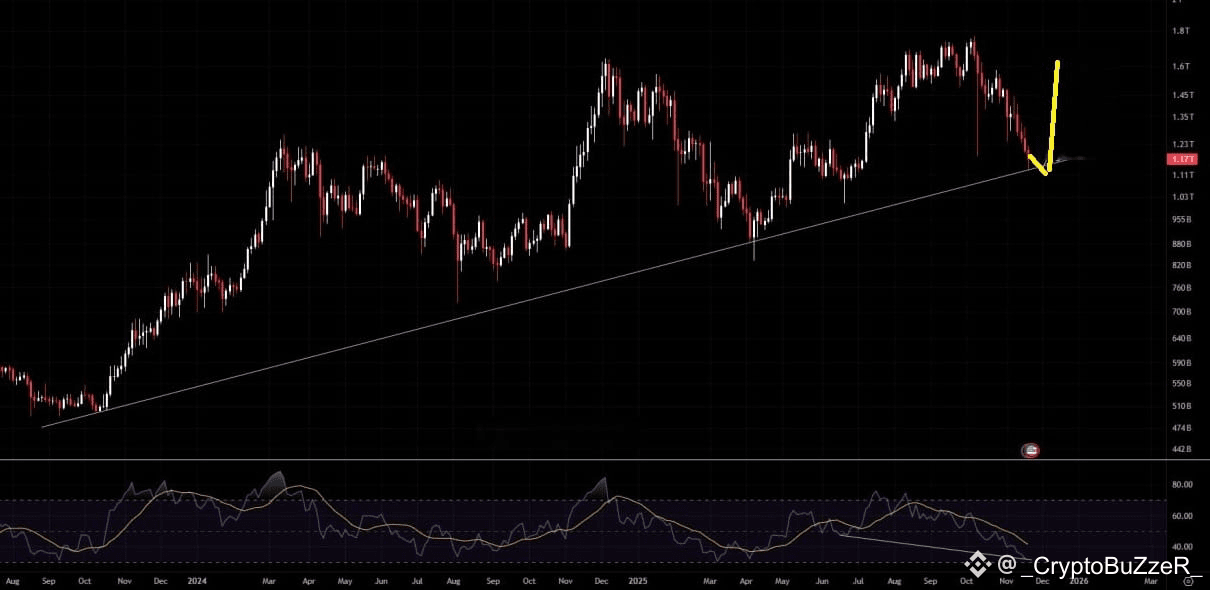Click the 1.8T price axis label
The height and width of the screenshot is (590, 1210).
(1180, 31)
